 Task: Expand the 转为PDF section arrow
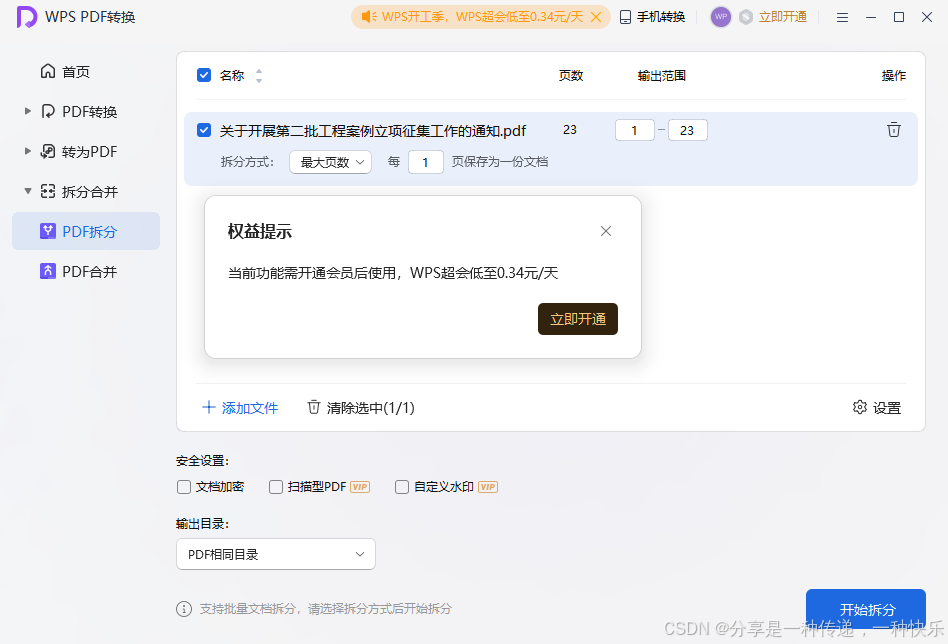28,151
